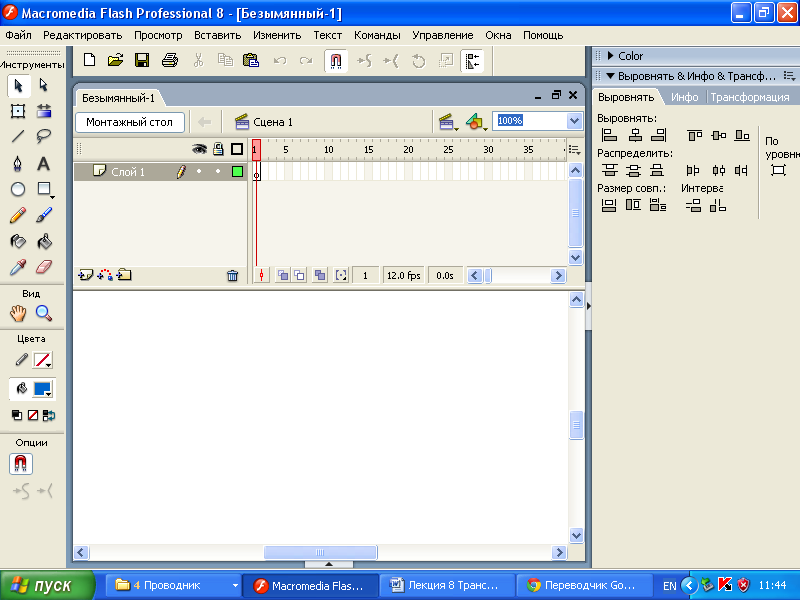Open the Align panel options menu

(790, 76)
